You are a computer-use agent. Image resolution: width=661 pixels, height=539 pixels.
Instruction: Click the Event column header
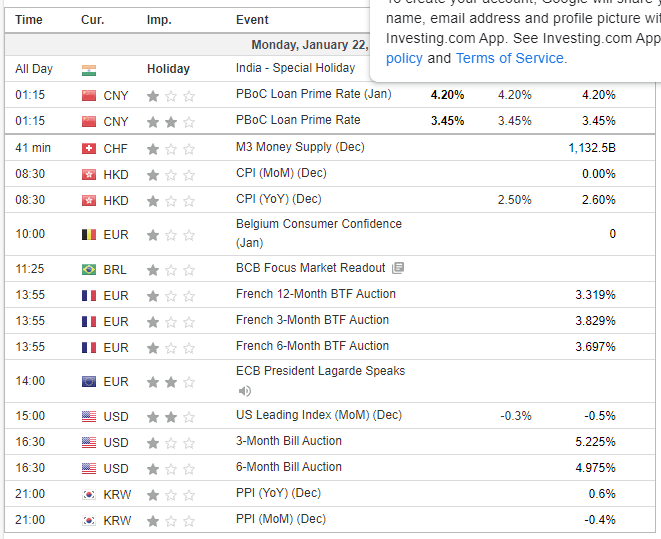pos(252,20)
